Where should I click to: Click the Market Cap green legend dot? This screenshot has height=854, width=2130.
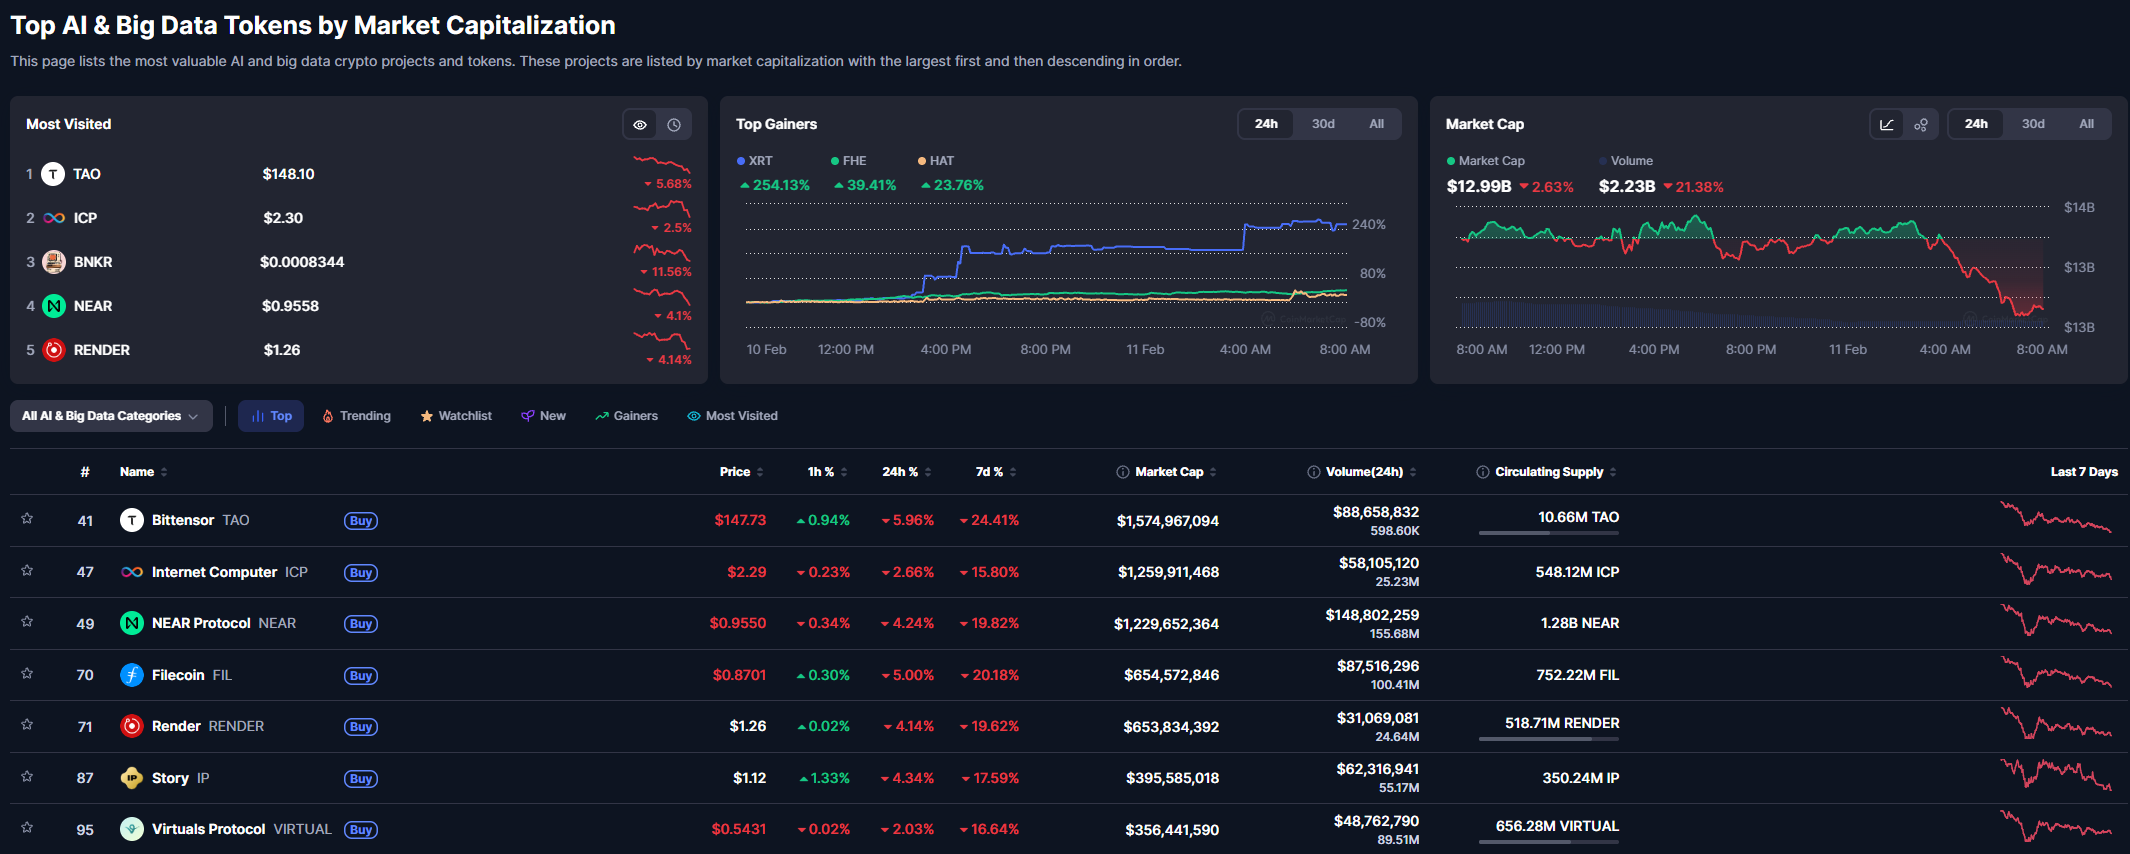coord(1451,161)
